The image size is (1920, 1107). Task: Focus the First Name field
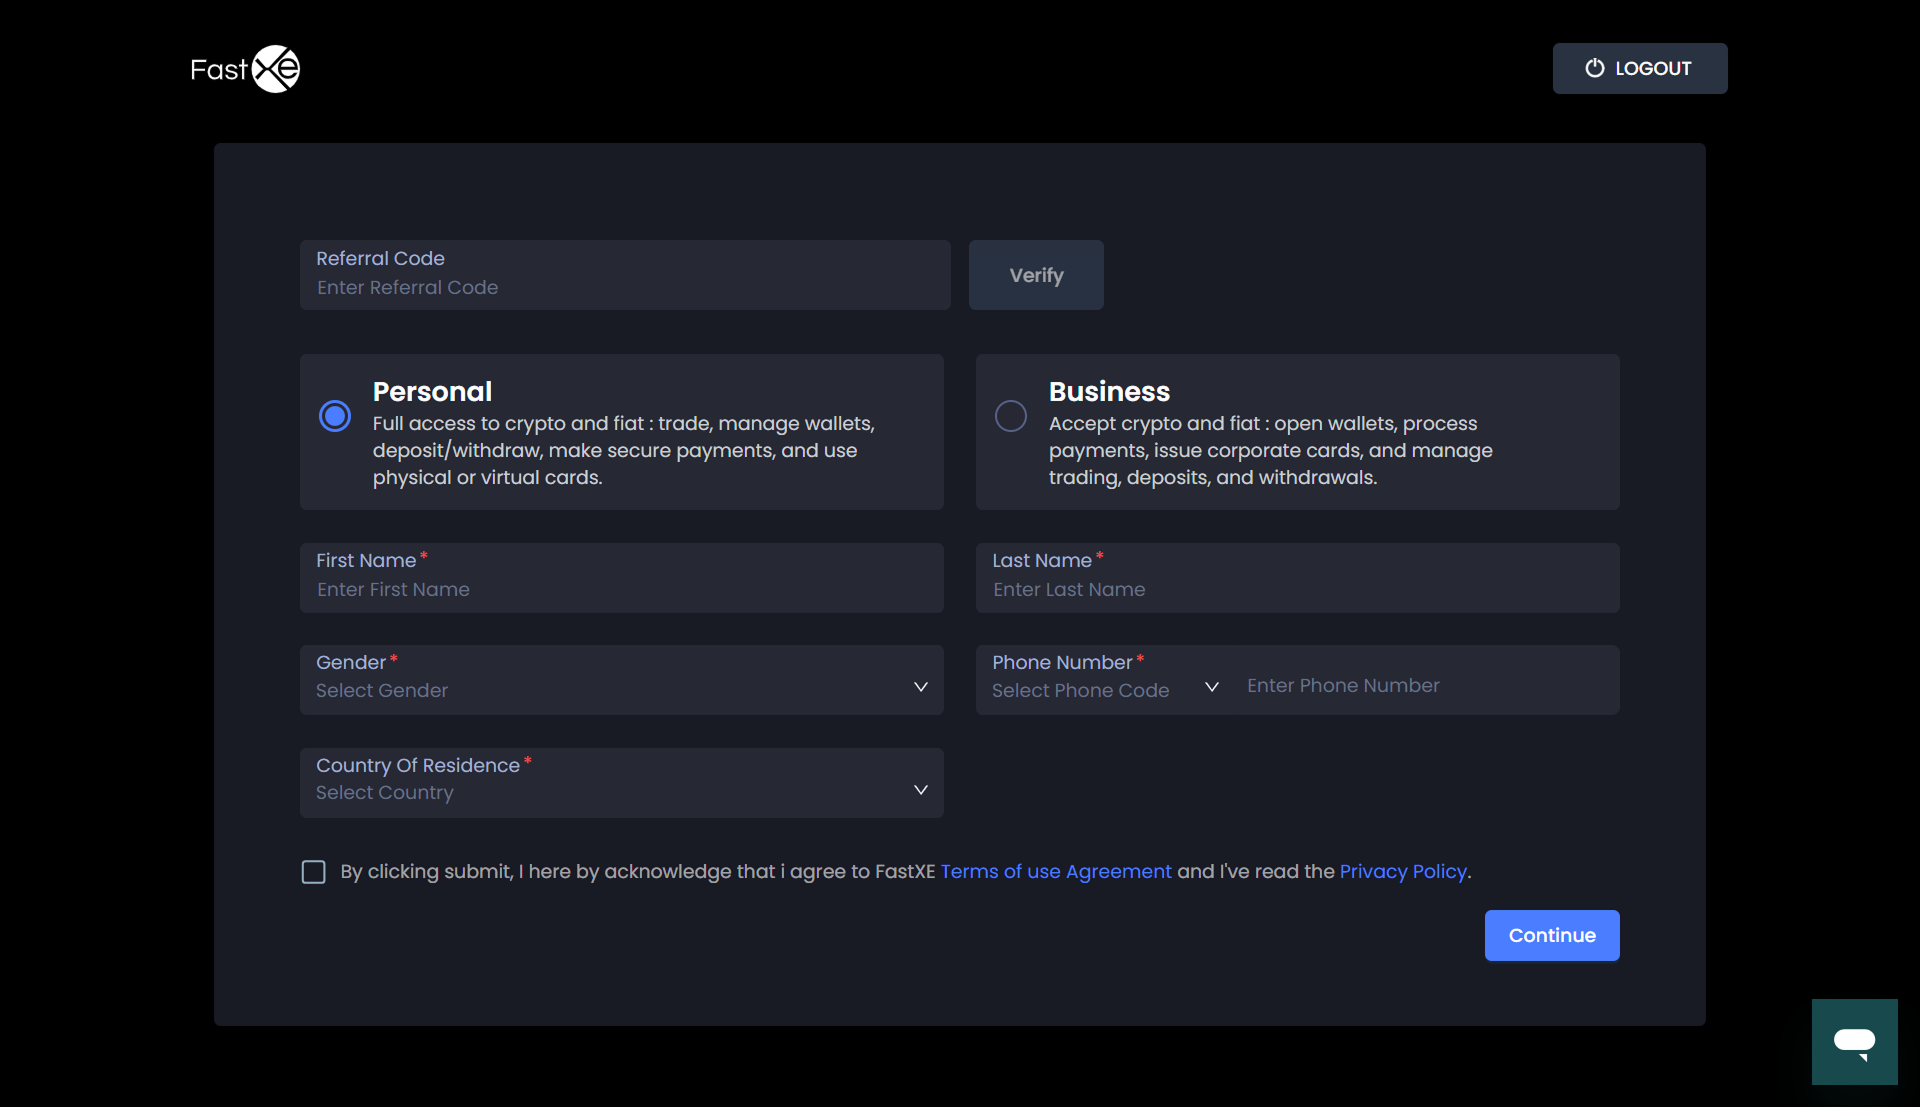pyautogui.click(x=622, y=578)
